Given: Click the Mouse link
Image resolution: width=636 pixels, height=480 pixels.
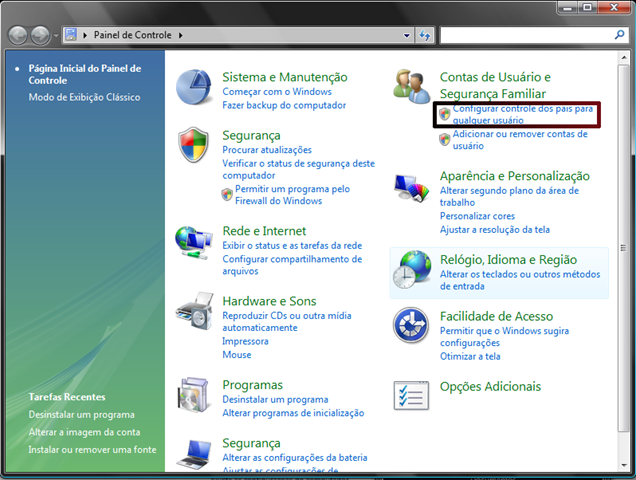Looking at the screenshot, I should coord(237,355).
